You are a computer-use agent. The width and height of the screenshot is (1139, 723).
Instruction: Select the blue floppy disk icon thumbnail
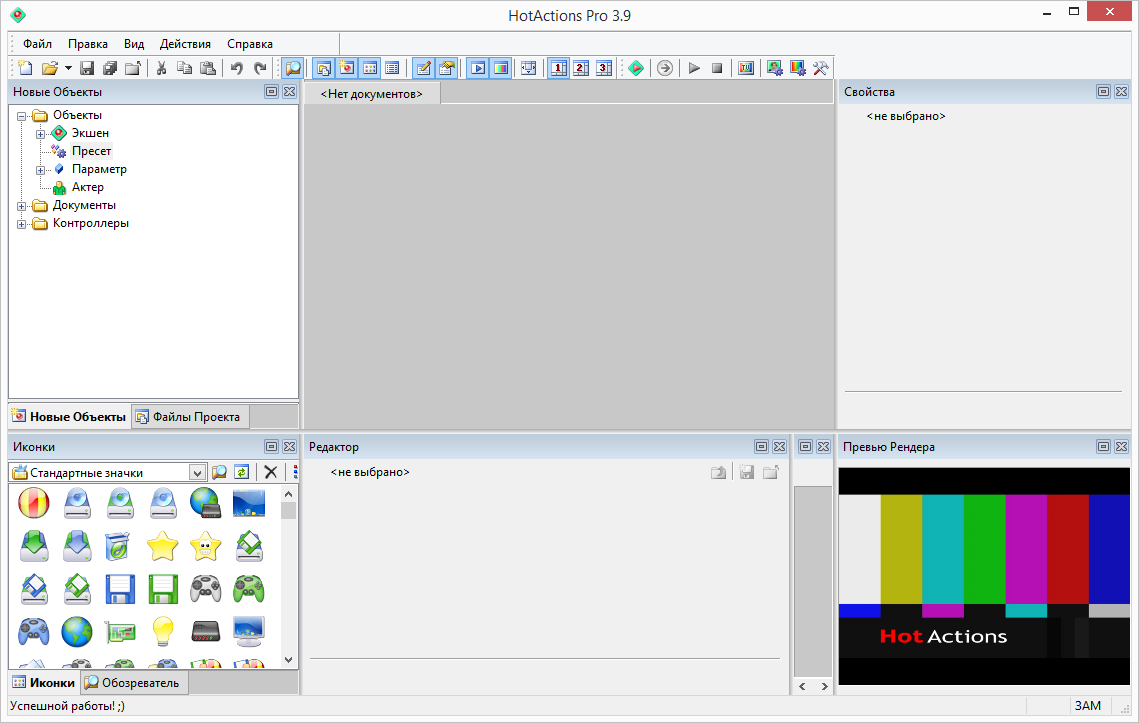pyautogui.click(x=120, y=589)
